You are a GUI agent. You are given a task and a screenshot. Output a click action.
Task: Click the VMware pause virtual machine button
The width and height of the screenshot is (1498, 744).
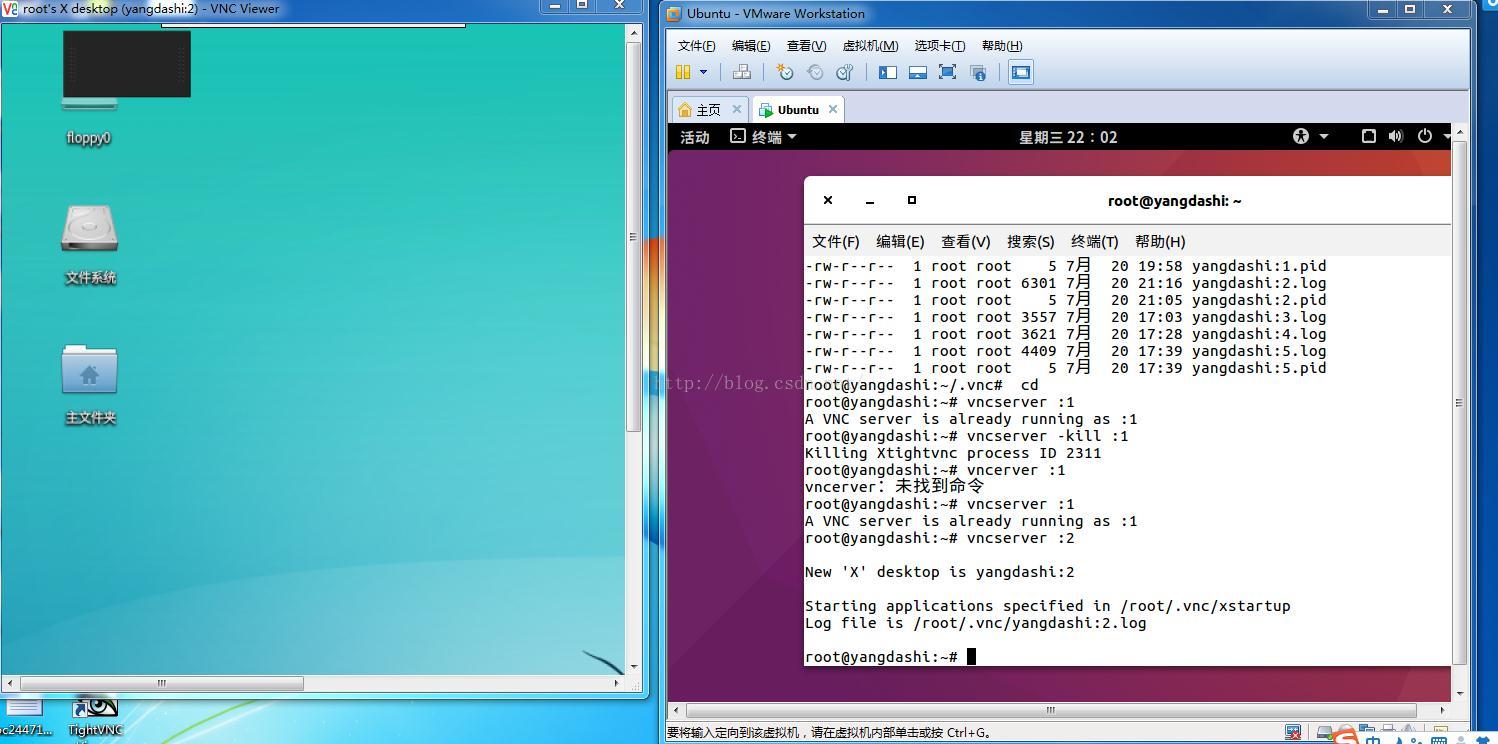pyautogui.click(x=683, y=72)
